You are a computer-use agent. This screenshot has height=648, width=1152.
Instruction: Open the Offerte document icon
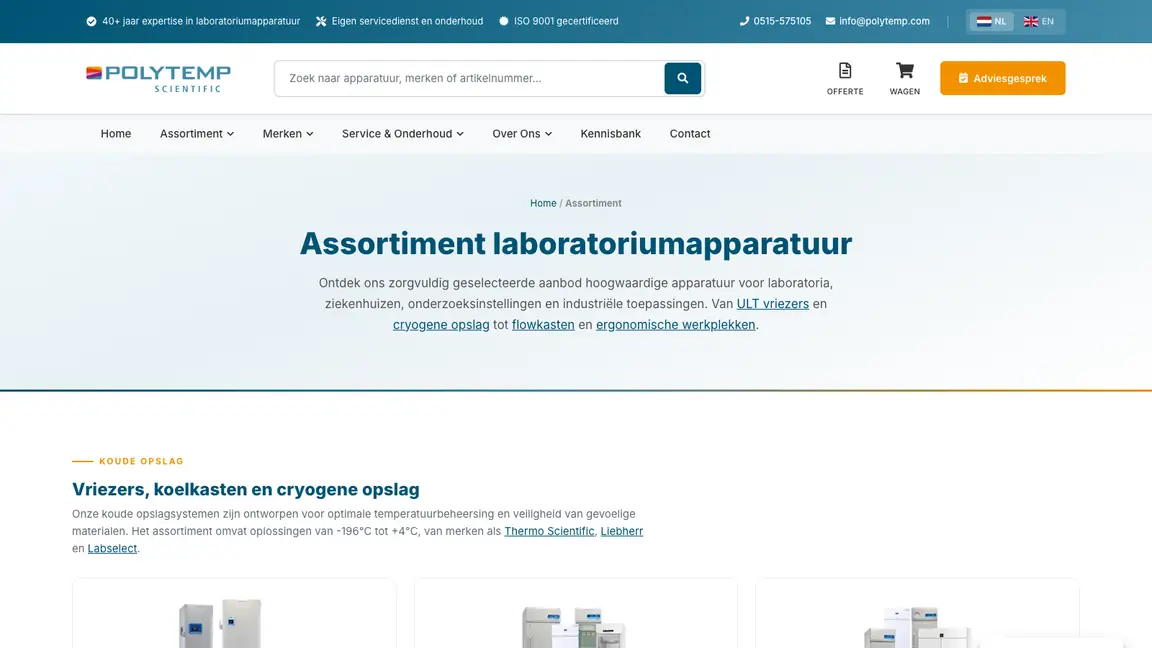click(845, 71)
